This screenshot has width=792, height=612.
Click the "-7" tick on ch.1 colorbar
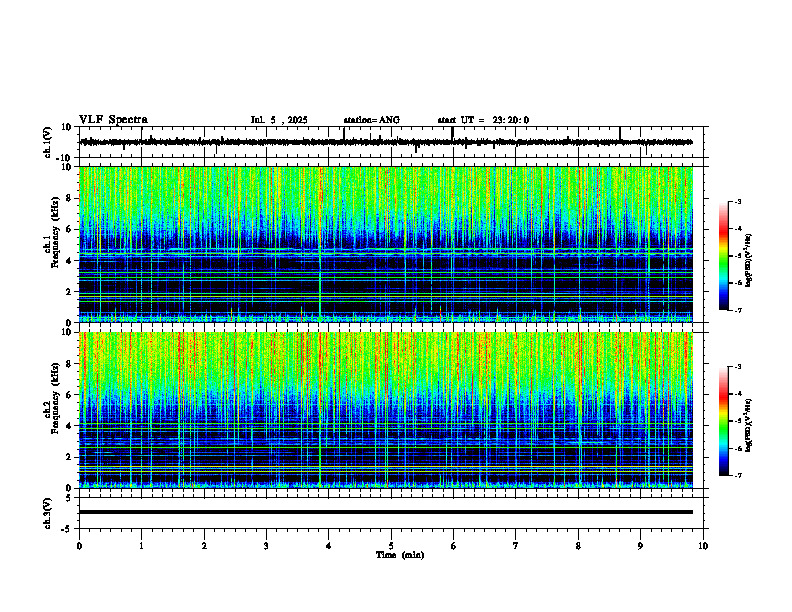coord(737,310)
